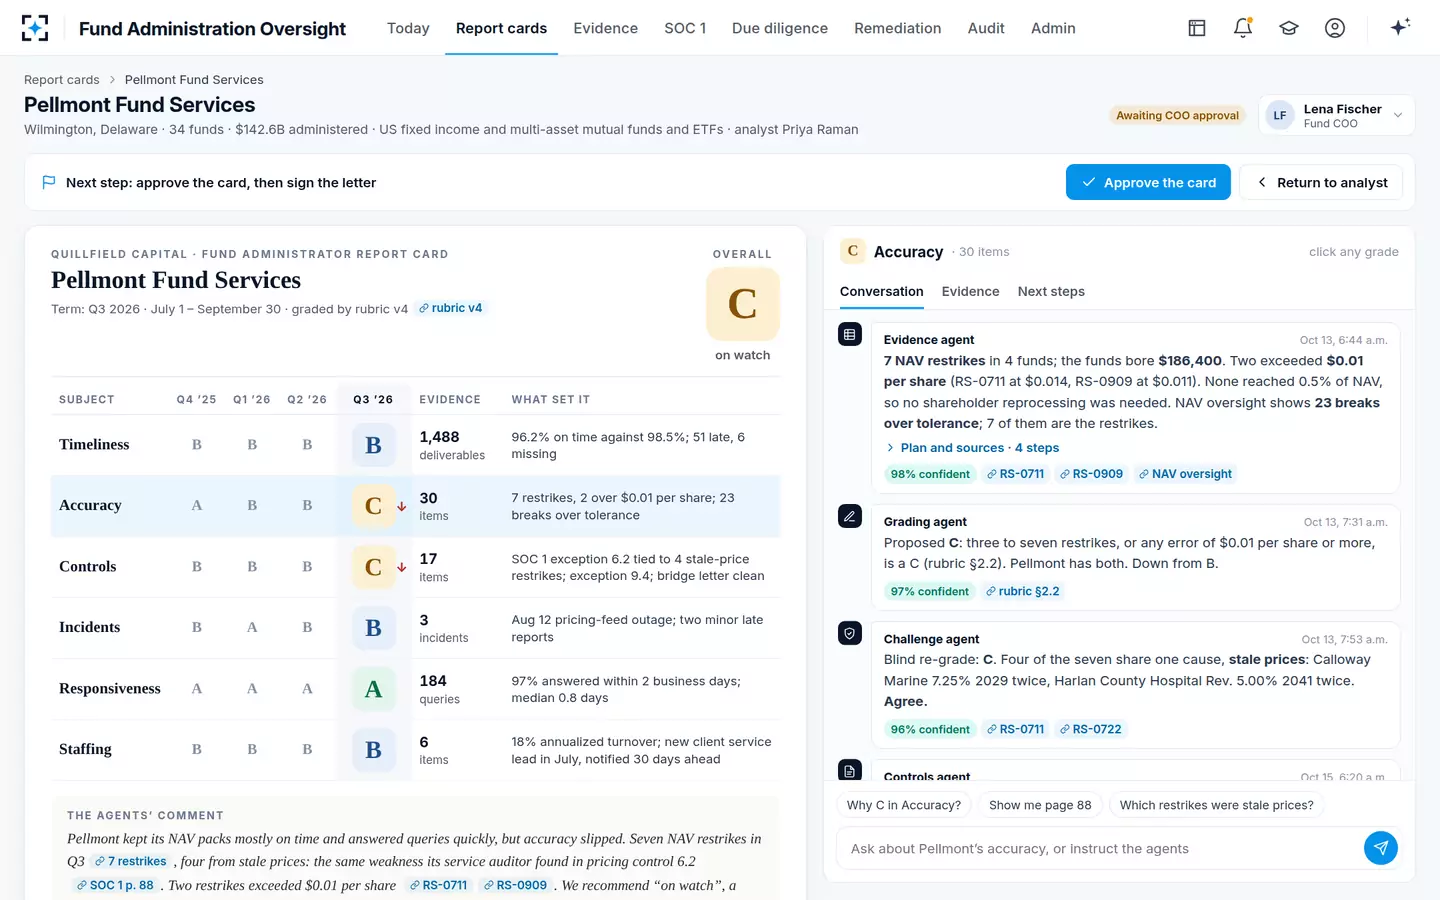Screen dimensions: 1440x900
Task: Click the 7 restrikes link in agents' comment
Action: (x=130, y=861)
